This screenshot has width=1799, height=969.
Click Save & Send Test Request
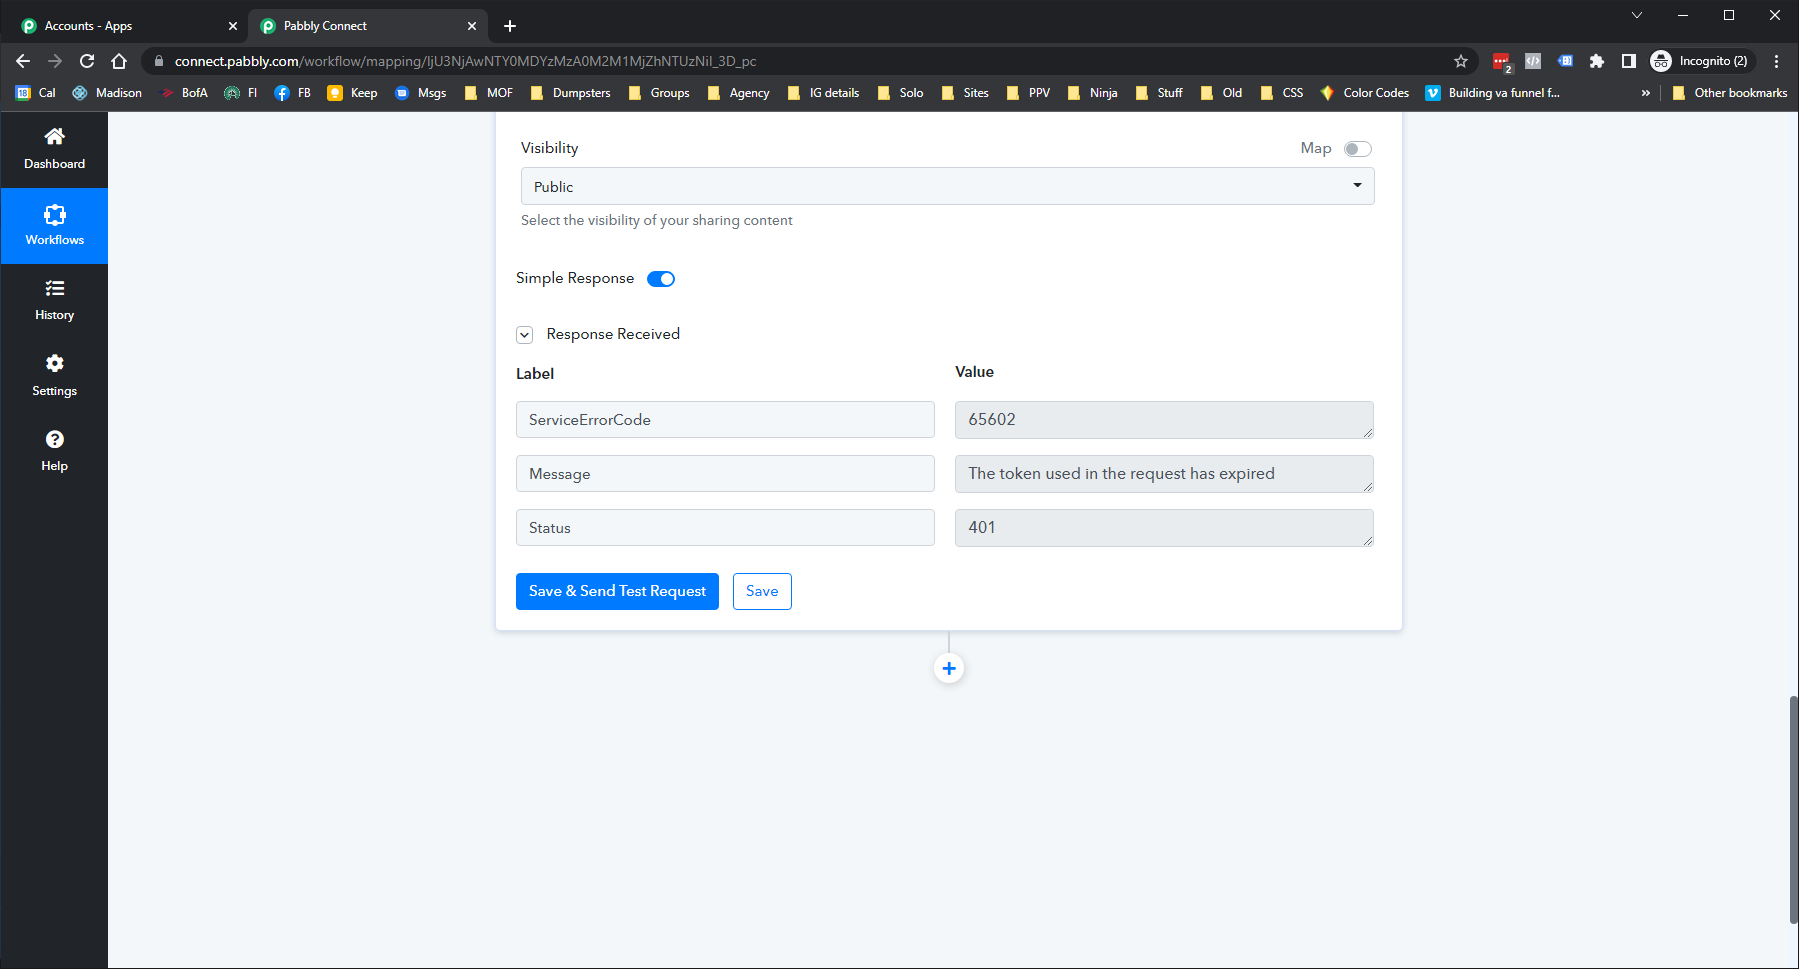617,591
